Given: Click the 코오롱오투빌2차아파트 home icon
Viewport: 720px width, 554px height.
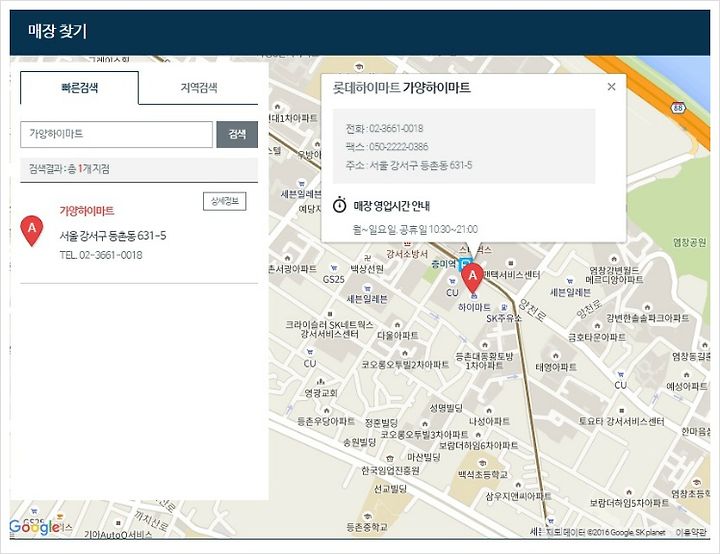Looking at the screenshot, I should point(405,353).
